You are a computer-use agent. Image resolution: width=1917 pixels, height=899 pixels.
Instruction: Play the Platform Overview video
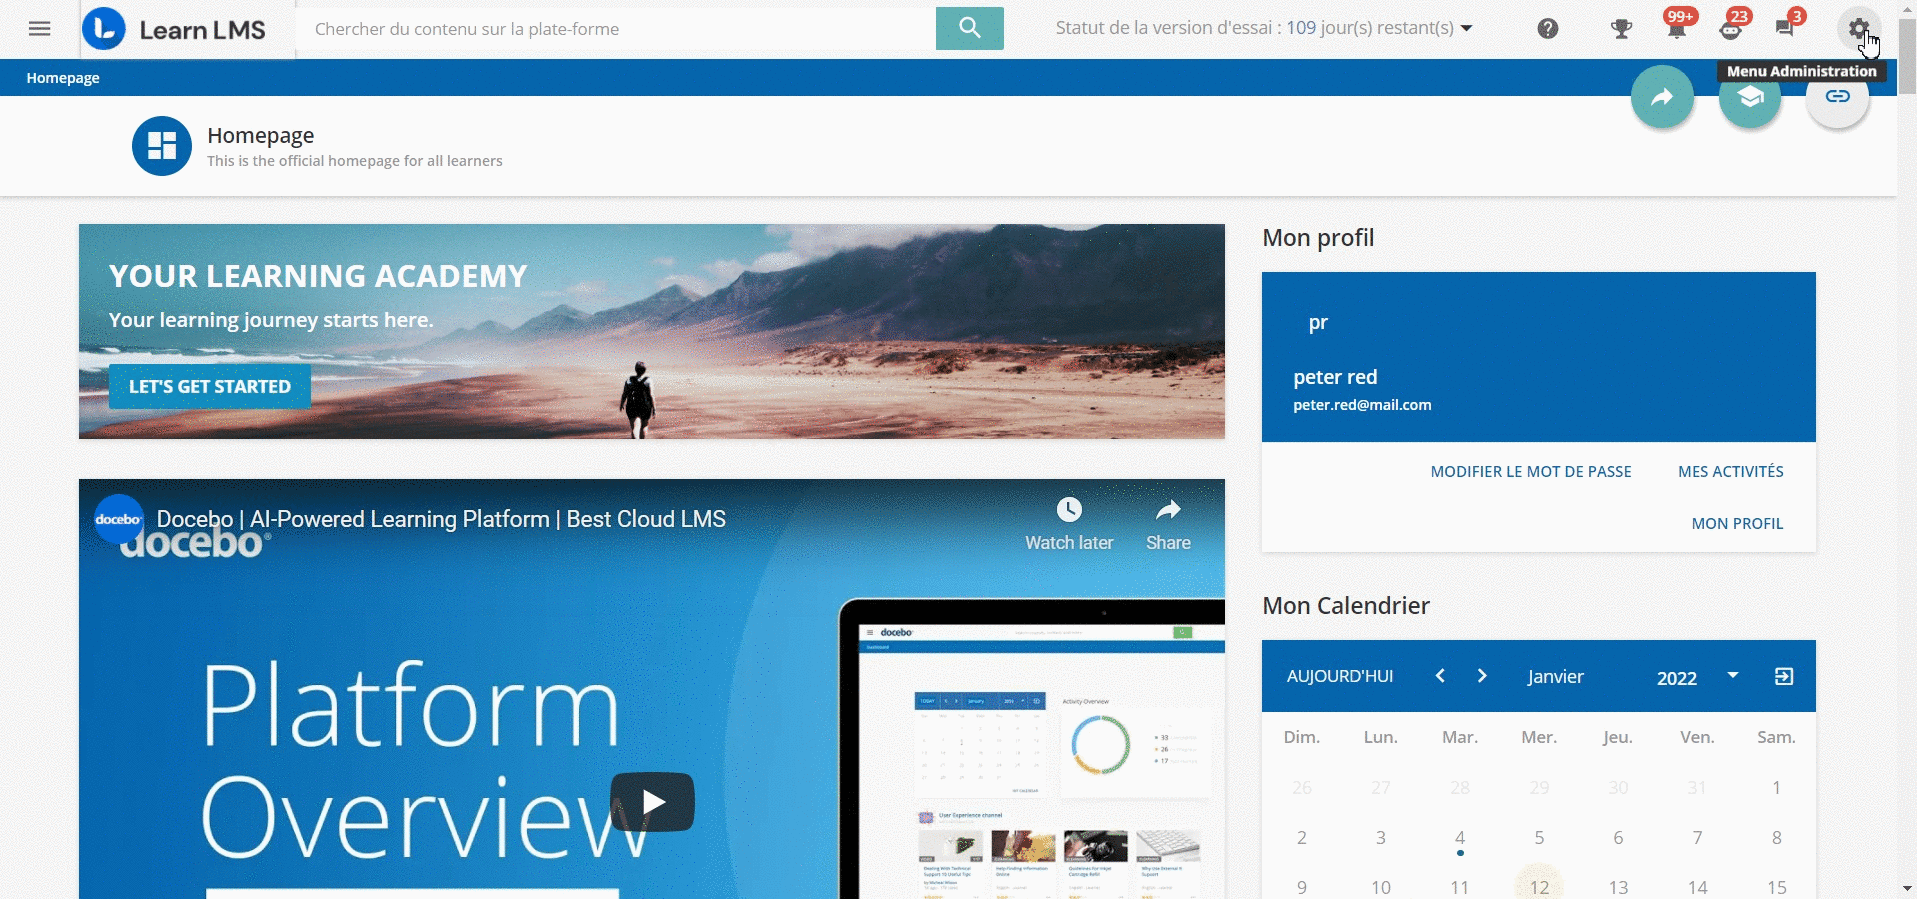coord(652,802)
